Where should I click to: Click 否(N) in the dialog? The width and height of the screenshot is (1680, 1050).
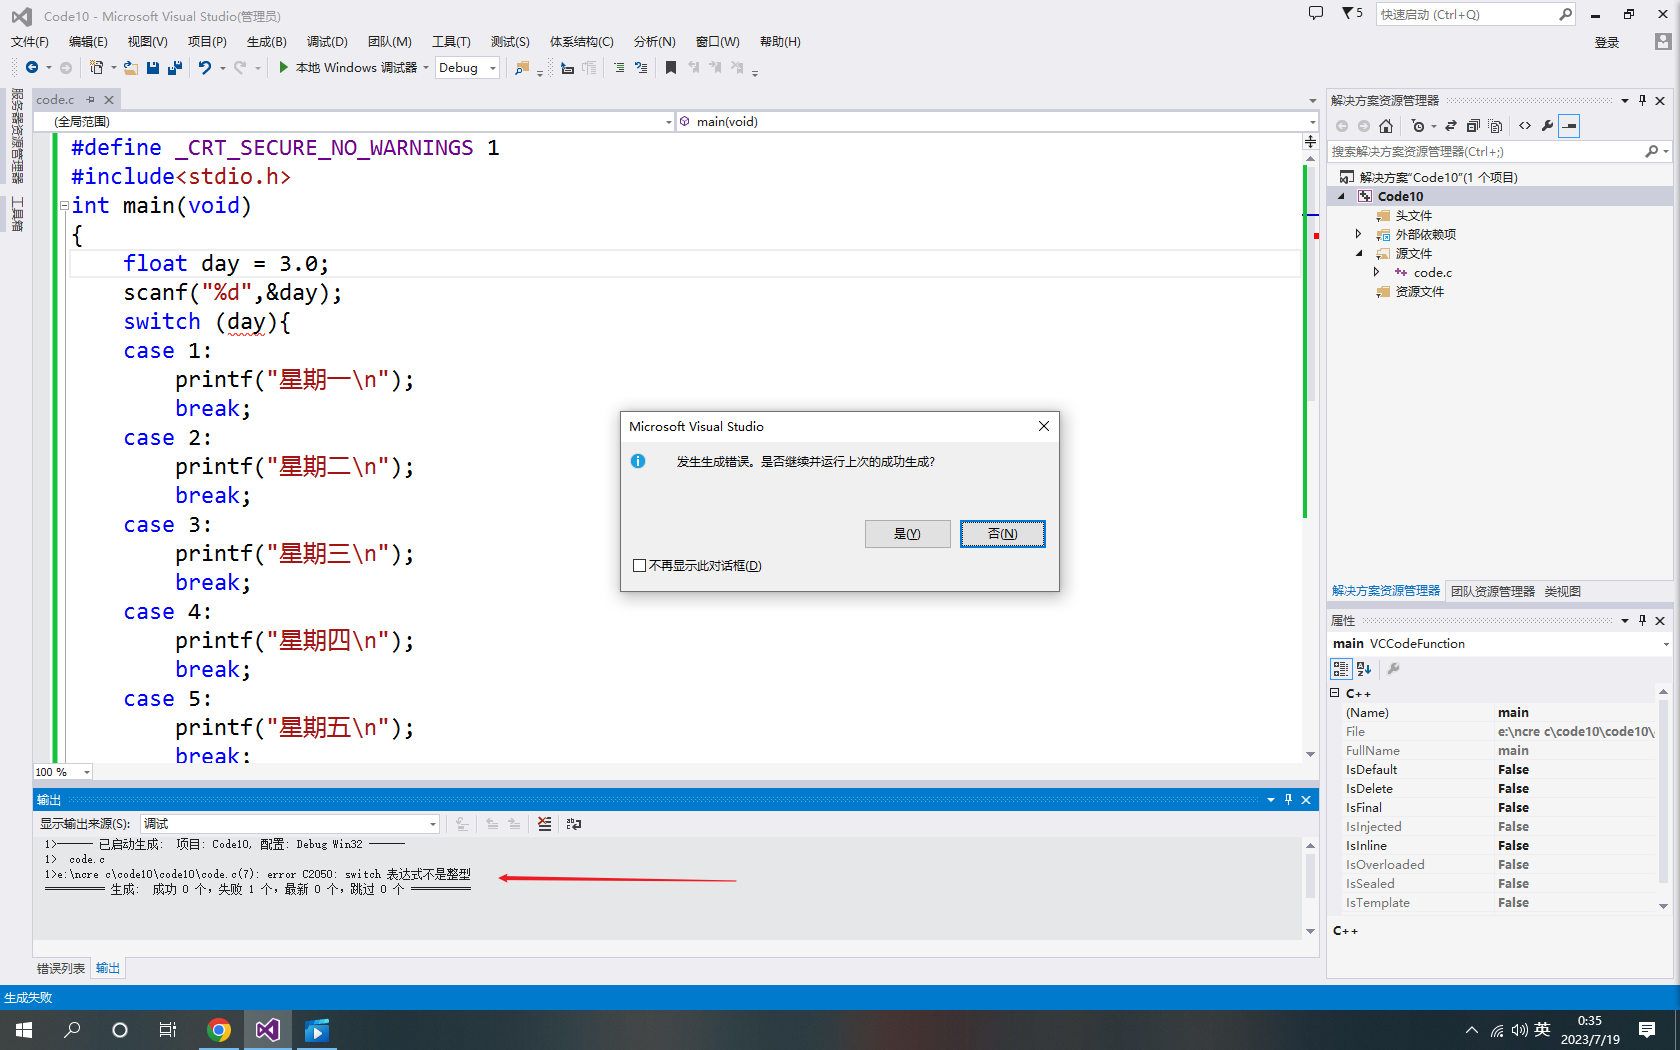pyautogui.click(x=1003, y=534)
